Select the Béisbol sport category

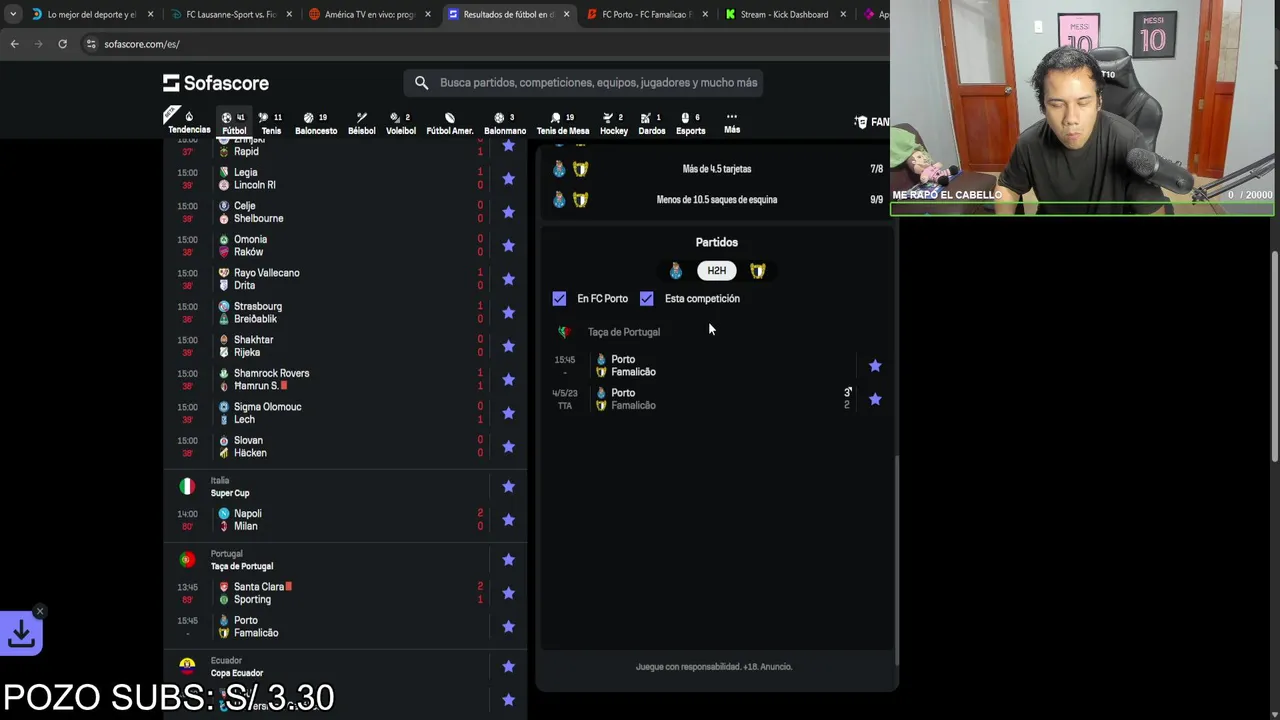click(x=361, y=122)
